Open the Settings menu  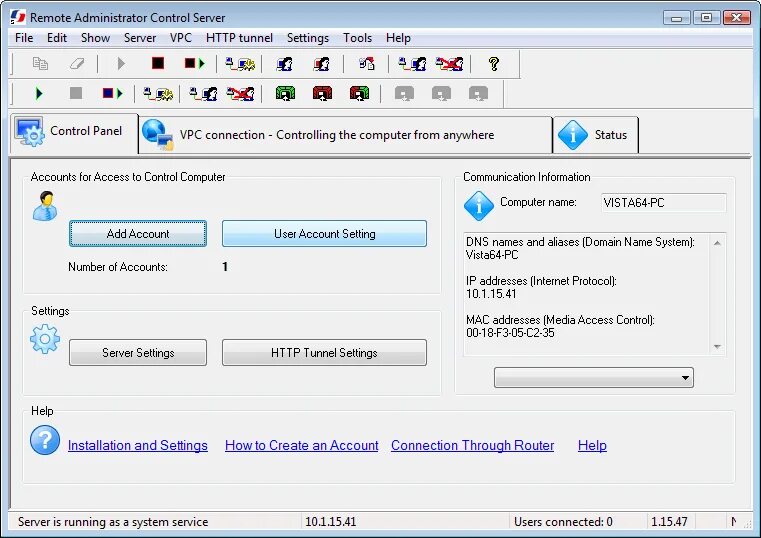click(x=308, y=38)
